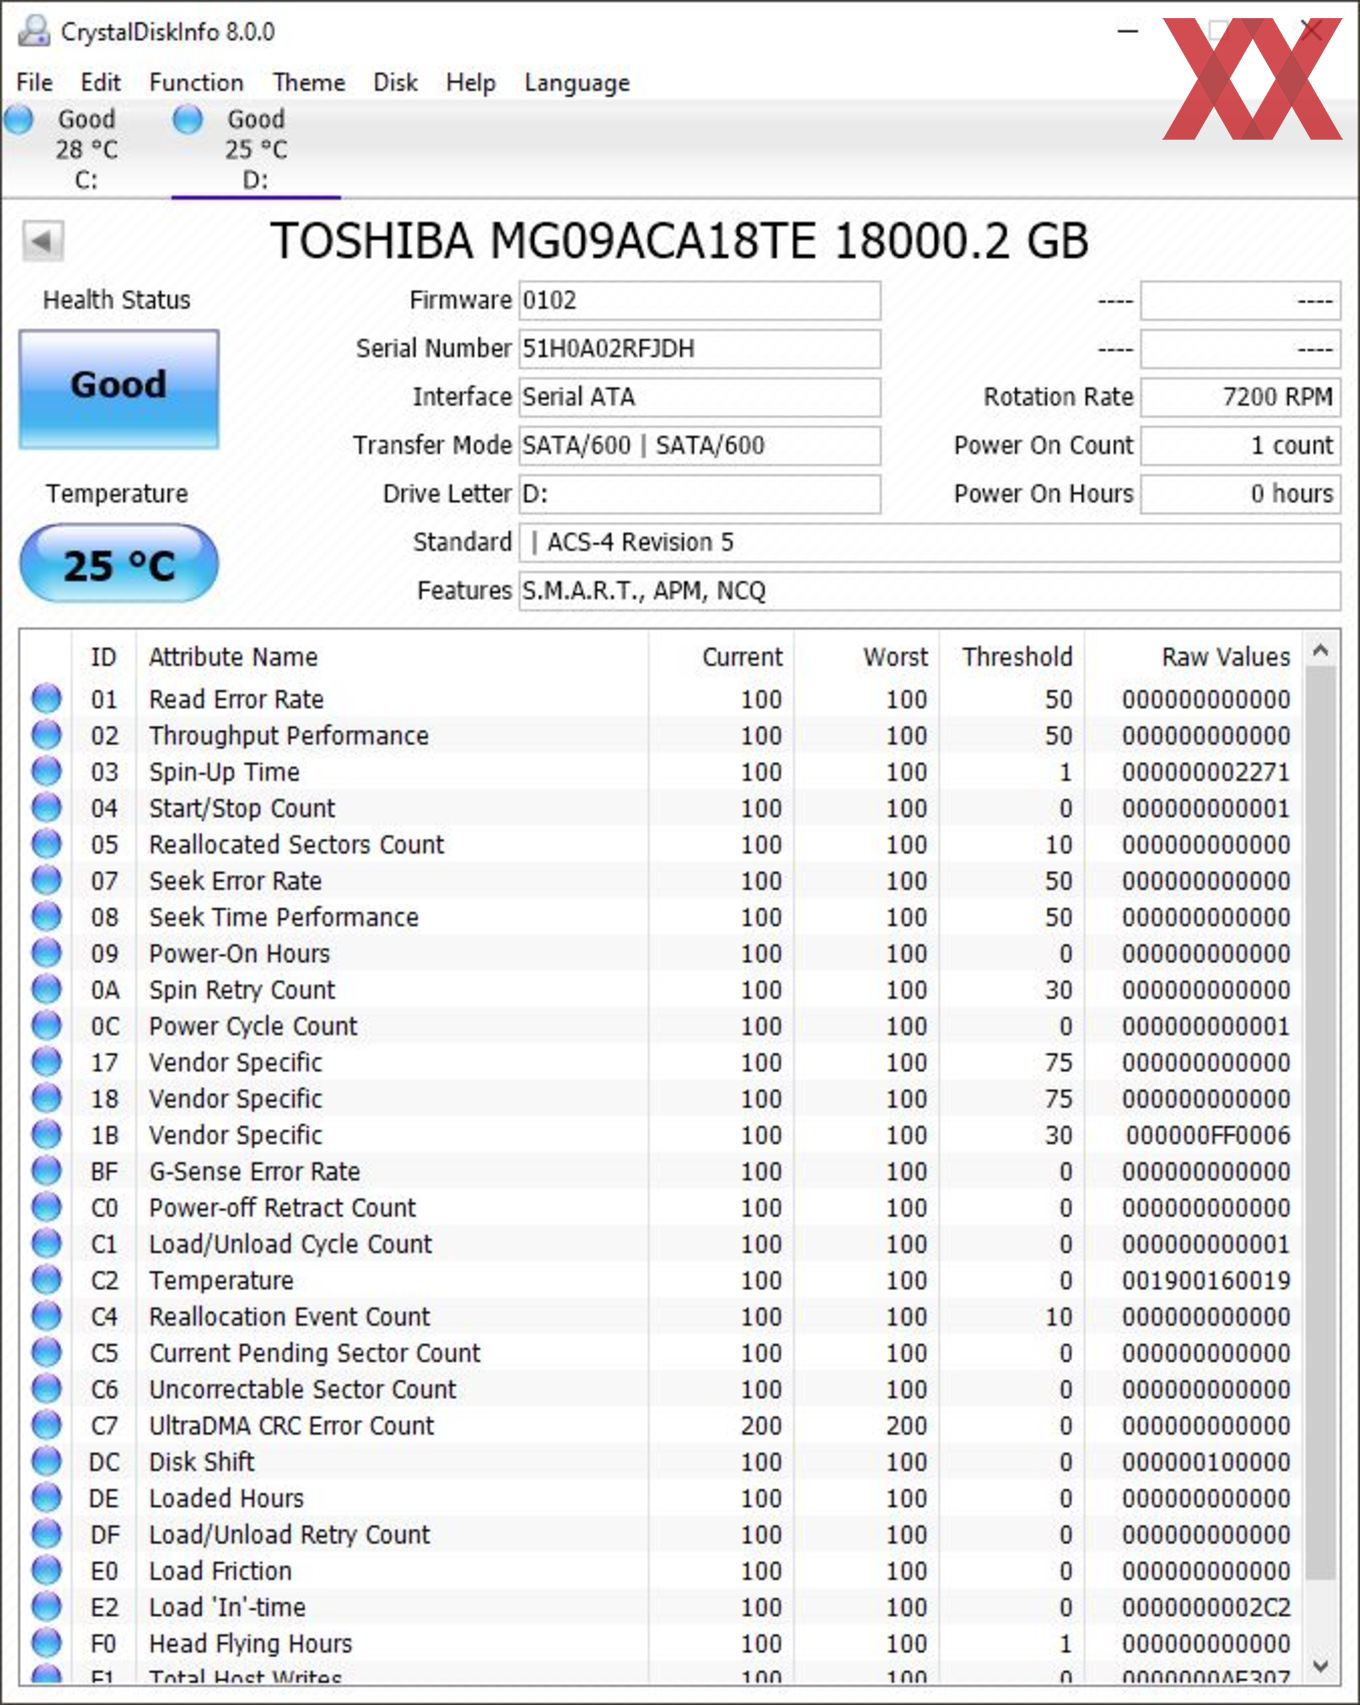The image size is (1360, 1705).
Task: Open the Theme menu
Action: (x=309, y=82)
